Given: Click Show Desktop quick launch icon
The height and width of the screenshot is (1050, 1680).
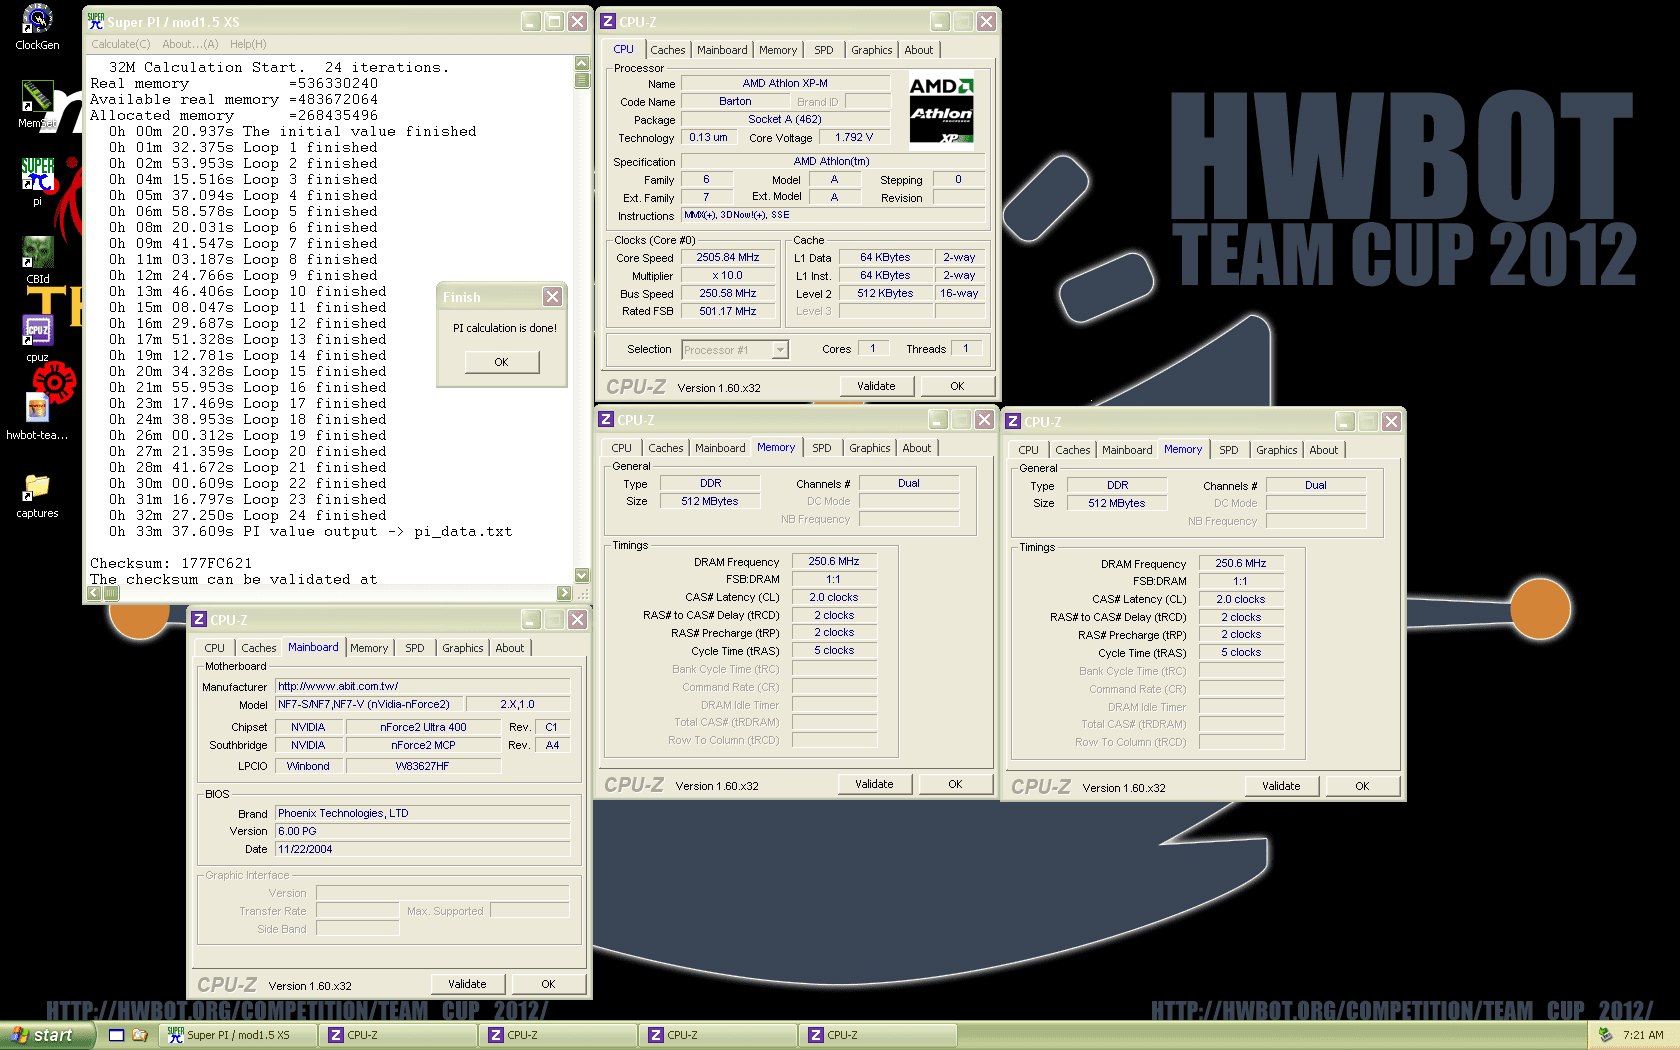Looking at the screenshot, I should [116, 1035].
